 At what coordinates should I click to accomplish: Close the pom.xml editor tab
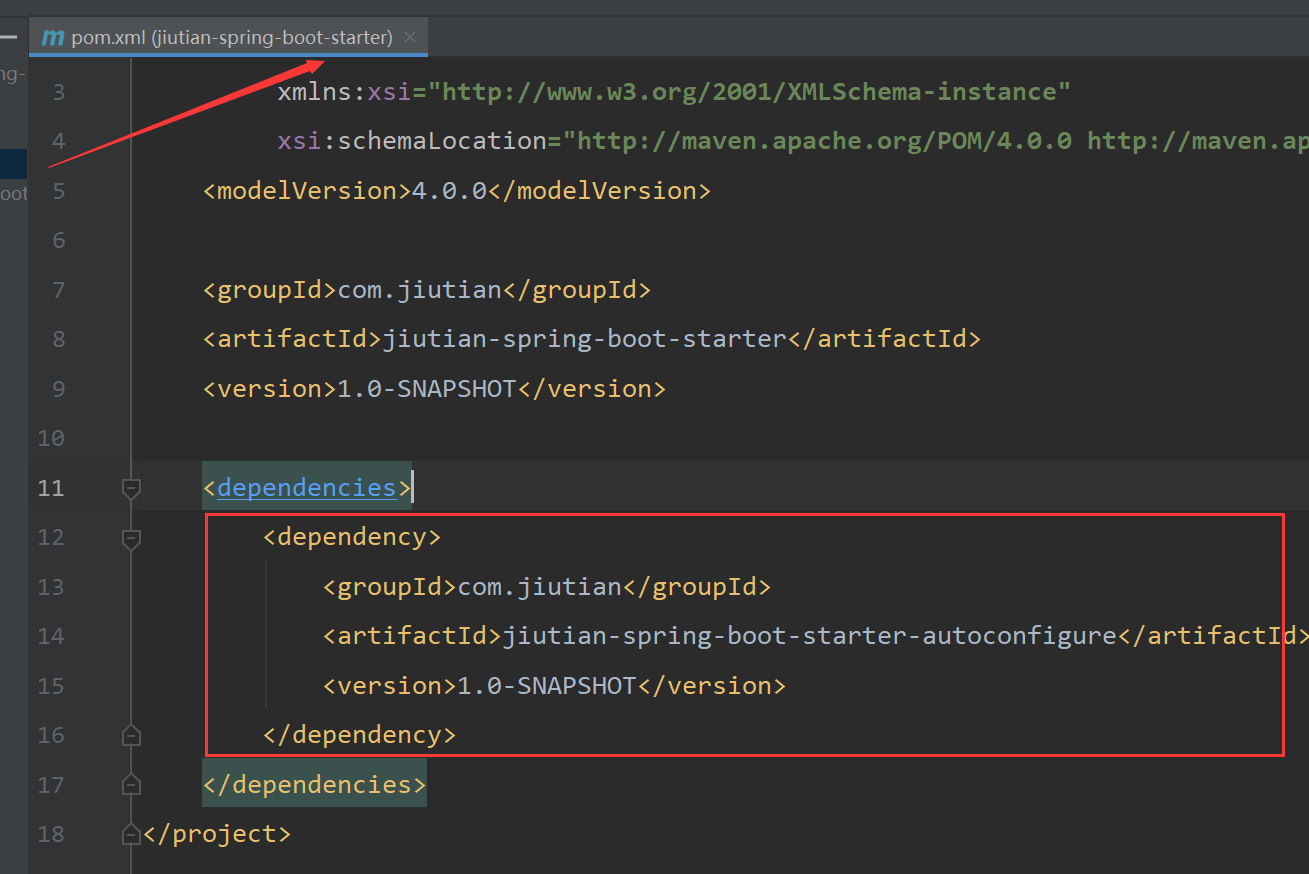click(410, 37)
